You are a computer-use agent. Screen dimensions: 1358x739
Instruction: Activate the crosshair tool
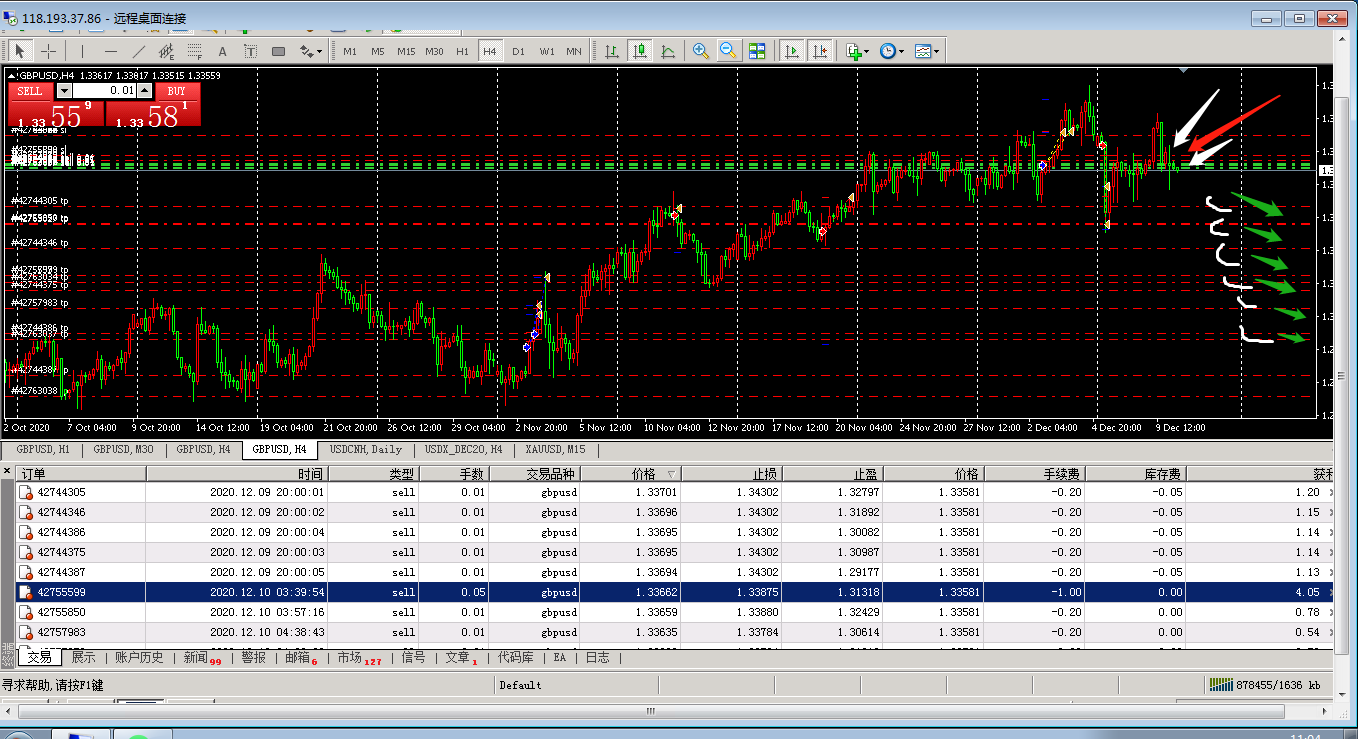coord(48,51)
